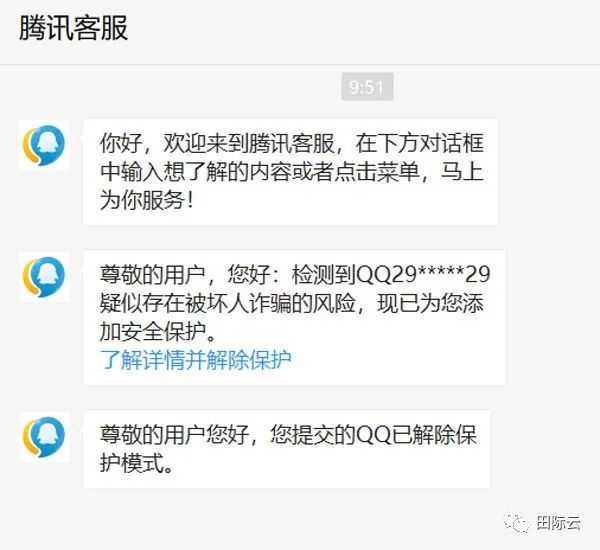
Task: Click the line 中输入想了解的内容或者点击菜单
Action: tap(260, 172)
